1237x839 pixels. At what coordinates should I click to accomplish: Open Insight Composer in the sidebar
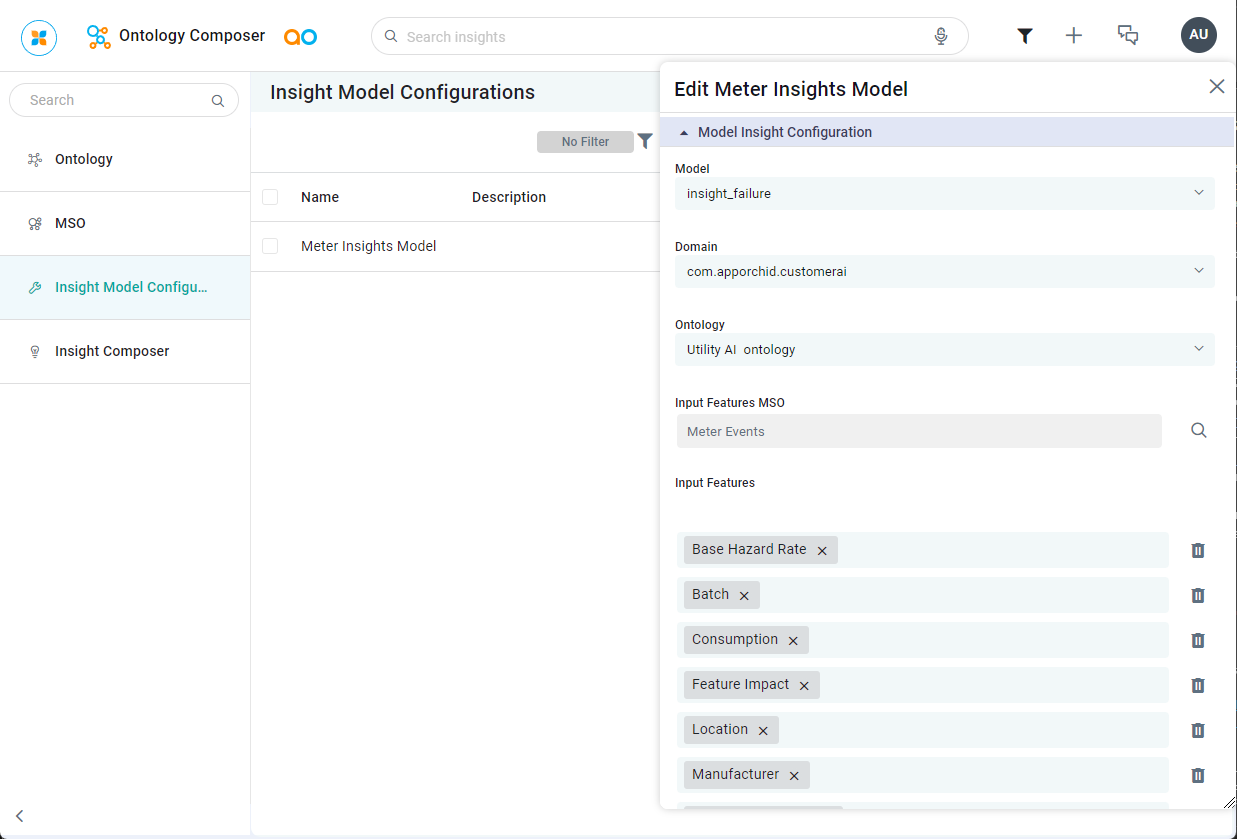(x=112, y=351)
